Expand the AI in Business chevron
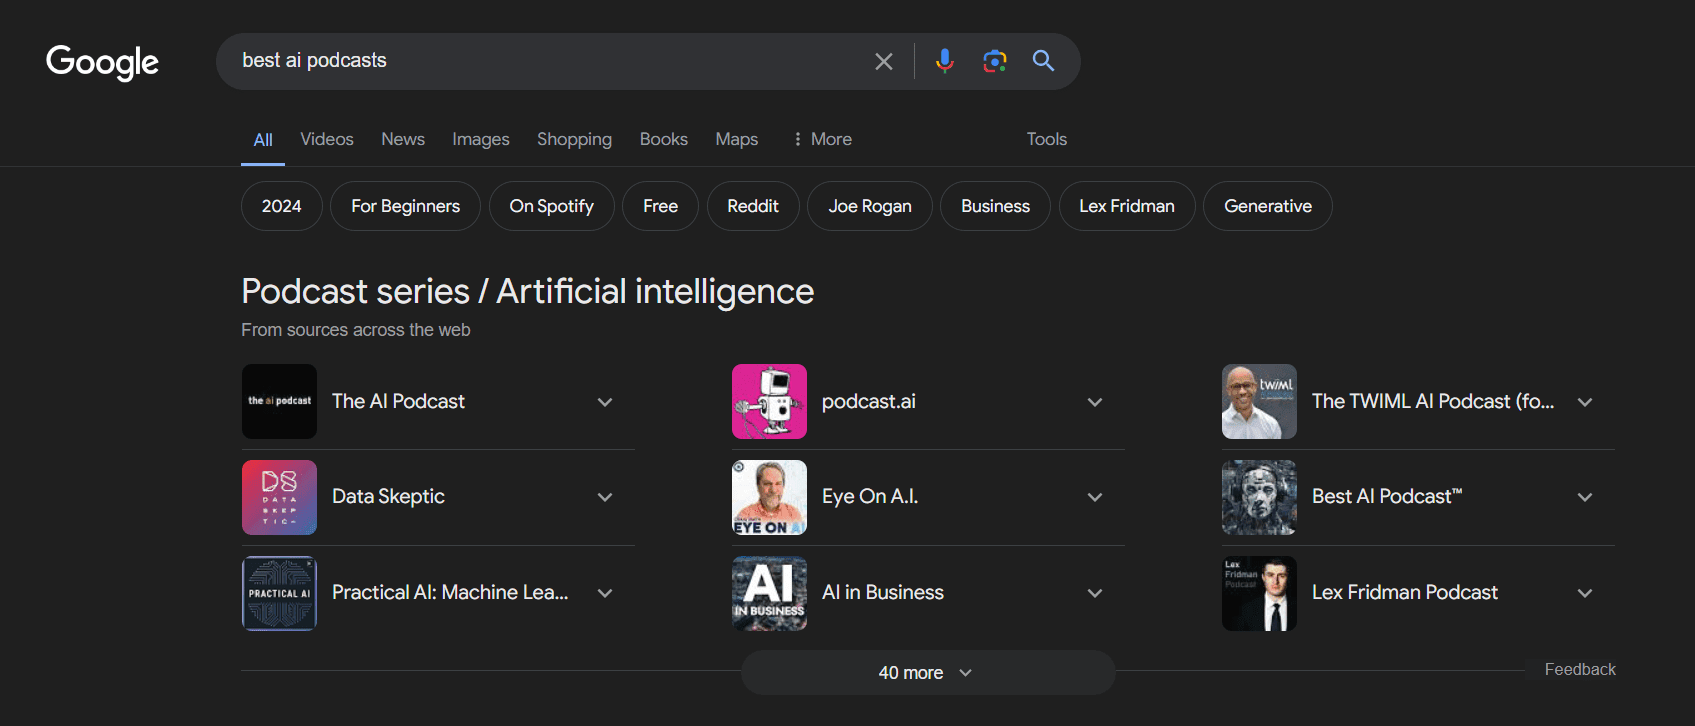 coord(1095,593)
